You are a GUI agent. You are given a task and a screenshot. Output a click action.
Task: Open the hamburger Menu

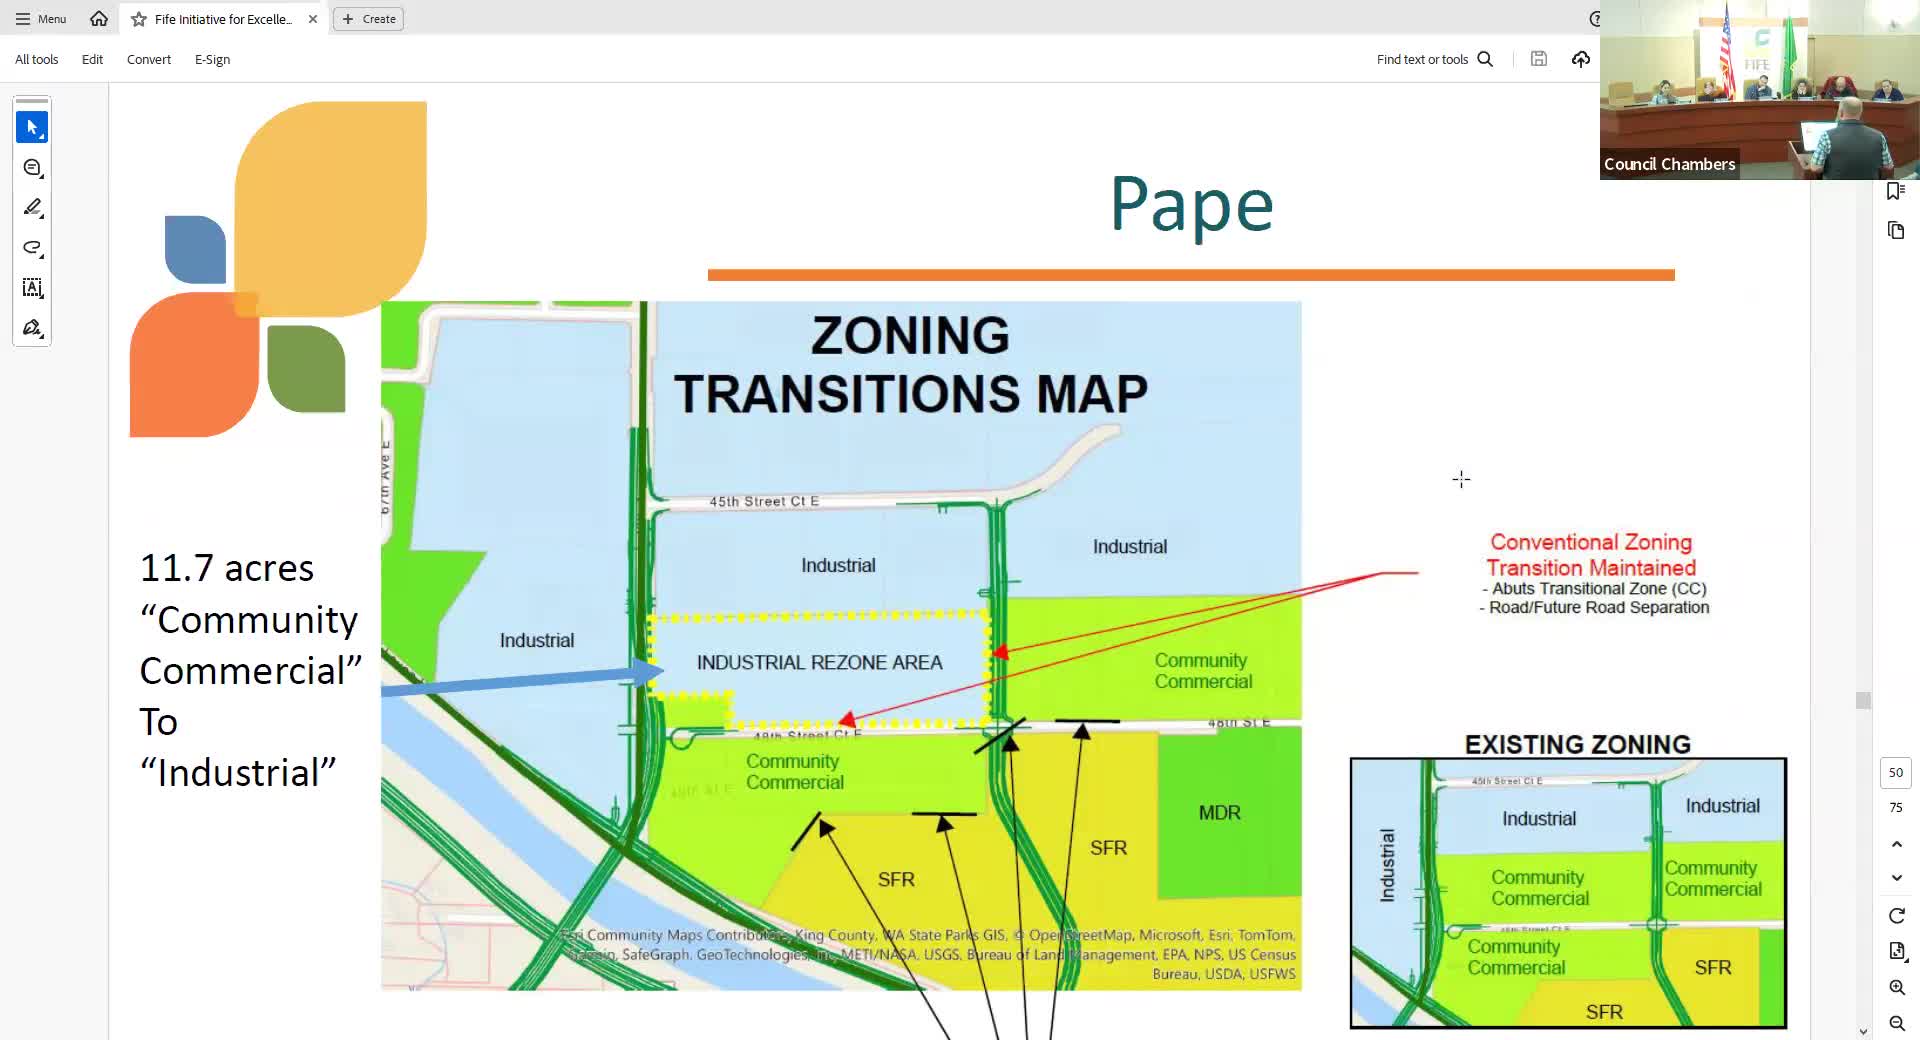(x=41, y=19)
